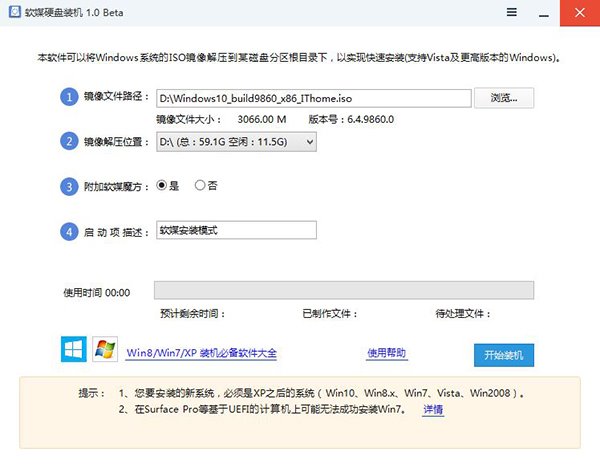The height and width of the screenshot is (464, 600).
Task: Expand the 镜像解压位置 drive dropdown
Action: [x=236, y=142]
